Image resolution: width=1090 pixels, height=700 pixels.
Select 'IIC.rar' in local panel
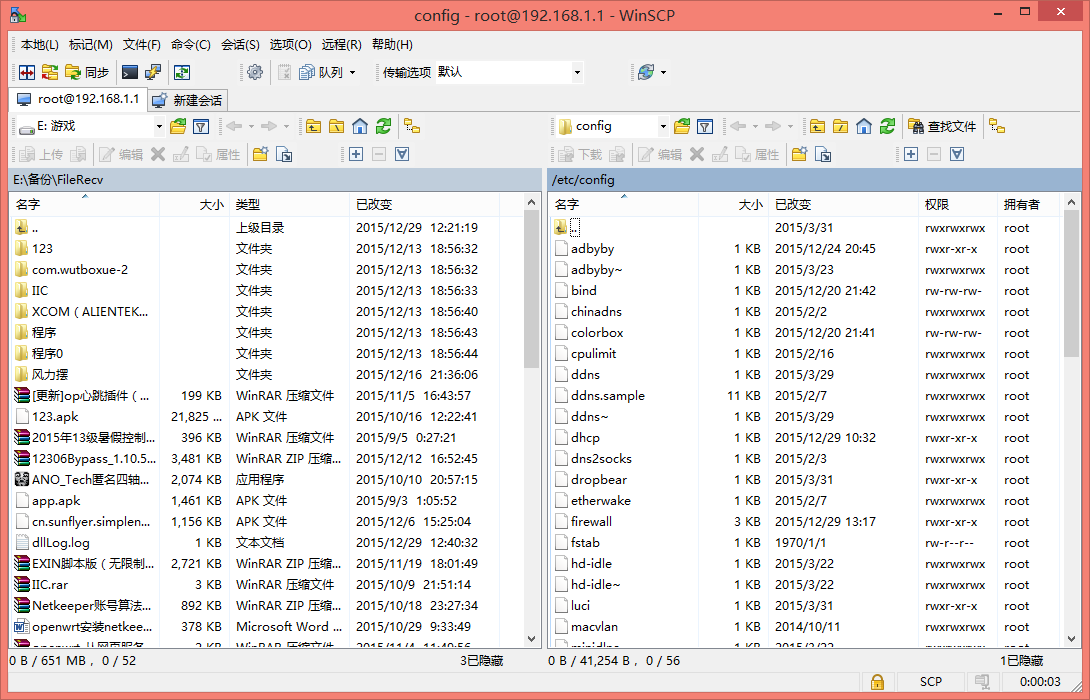click(x=49, y=585)
